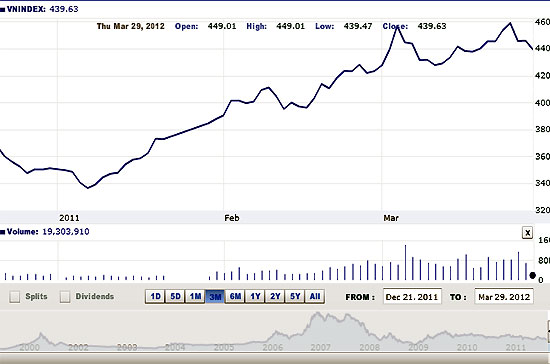This screenshot has width=550, height=364.
Task: Click the Low value 439.47
Action: point(358,26)
